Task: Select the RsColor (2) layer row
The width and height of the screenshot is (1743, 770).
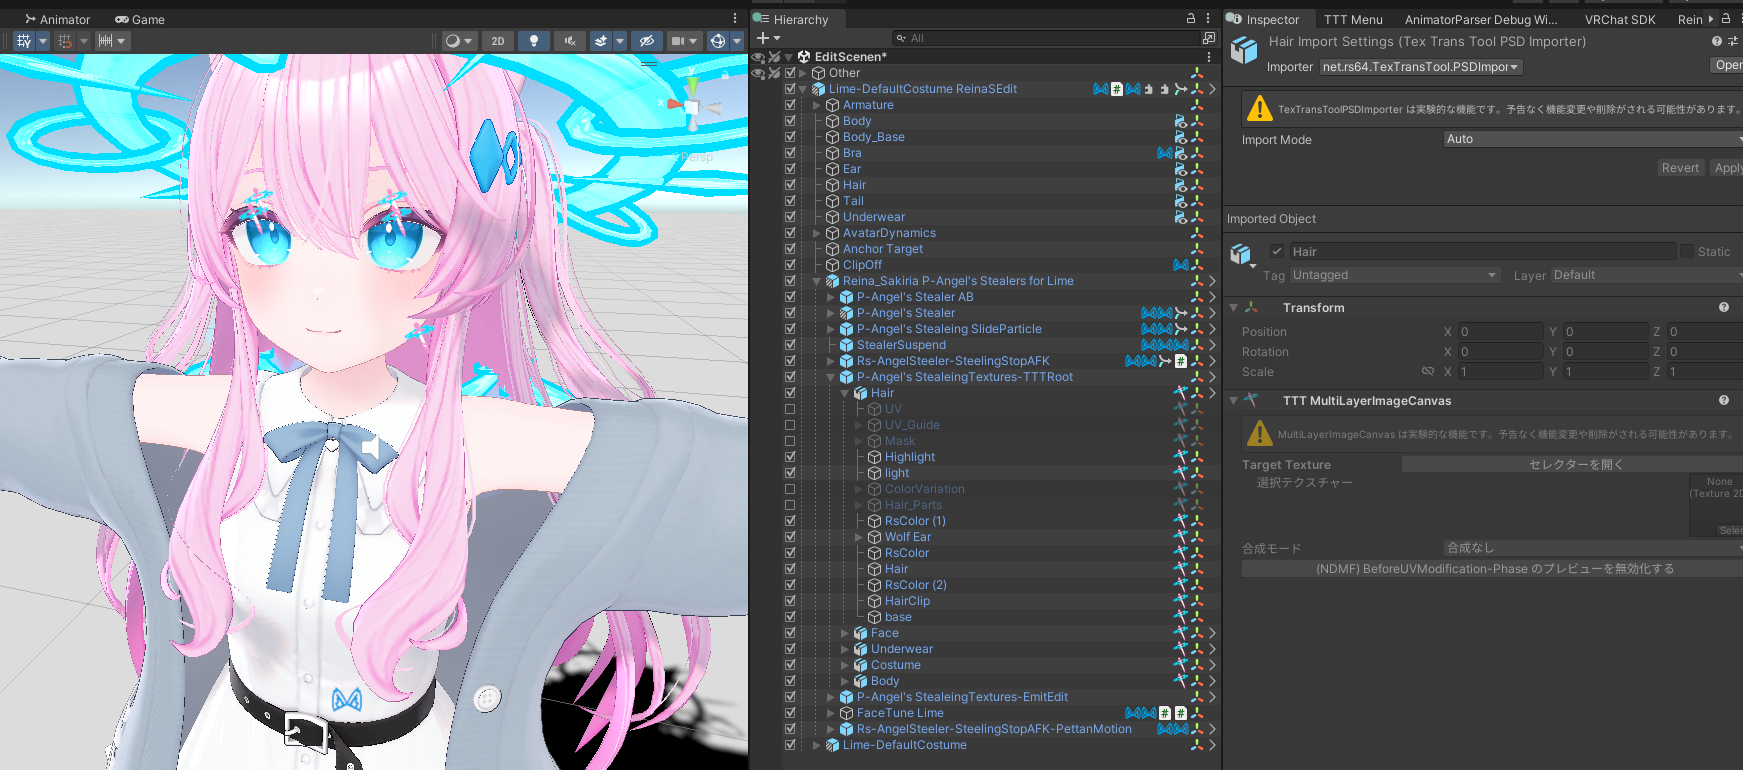Action: pyautogui.click(x=985, y=585)
